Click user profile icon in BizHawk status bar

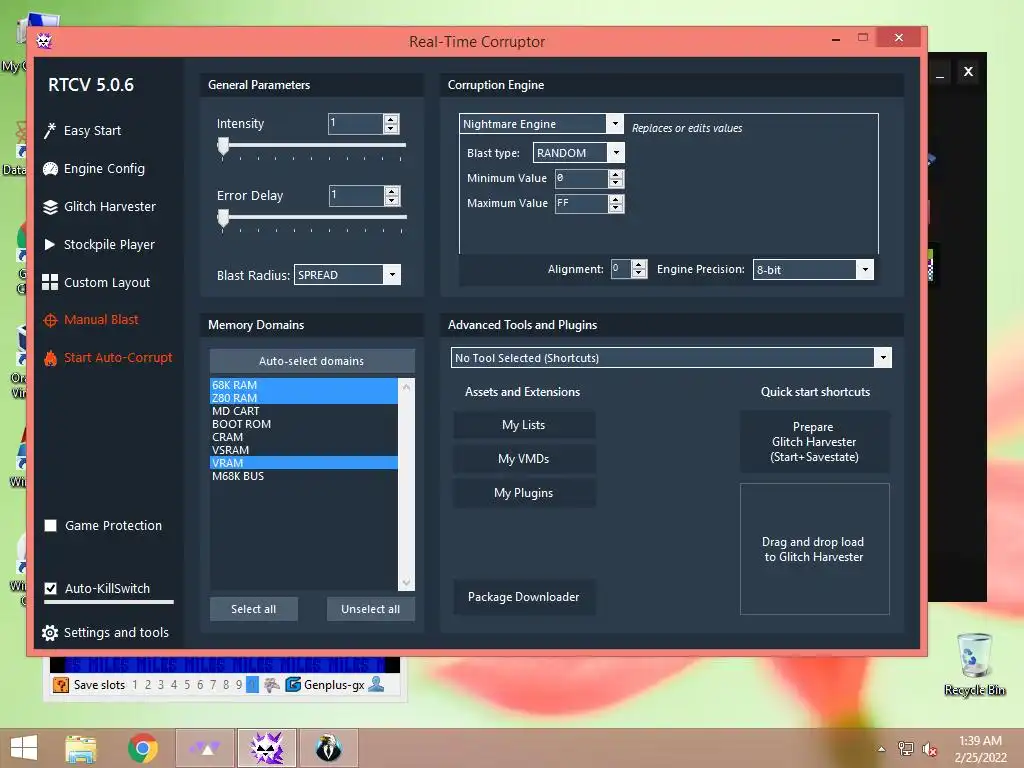click(377, 684)
